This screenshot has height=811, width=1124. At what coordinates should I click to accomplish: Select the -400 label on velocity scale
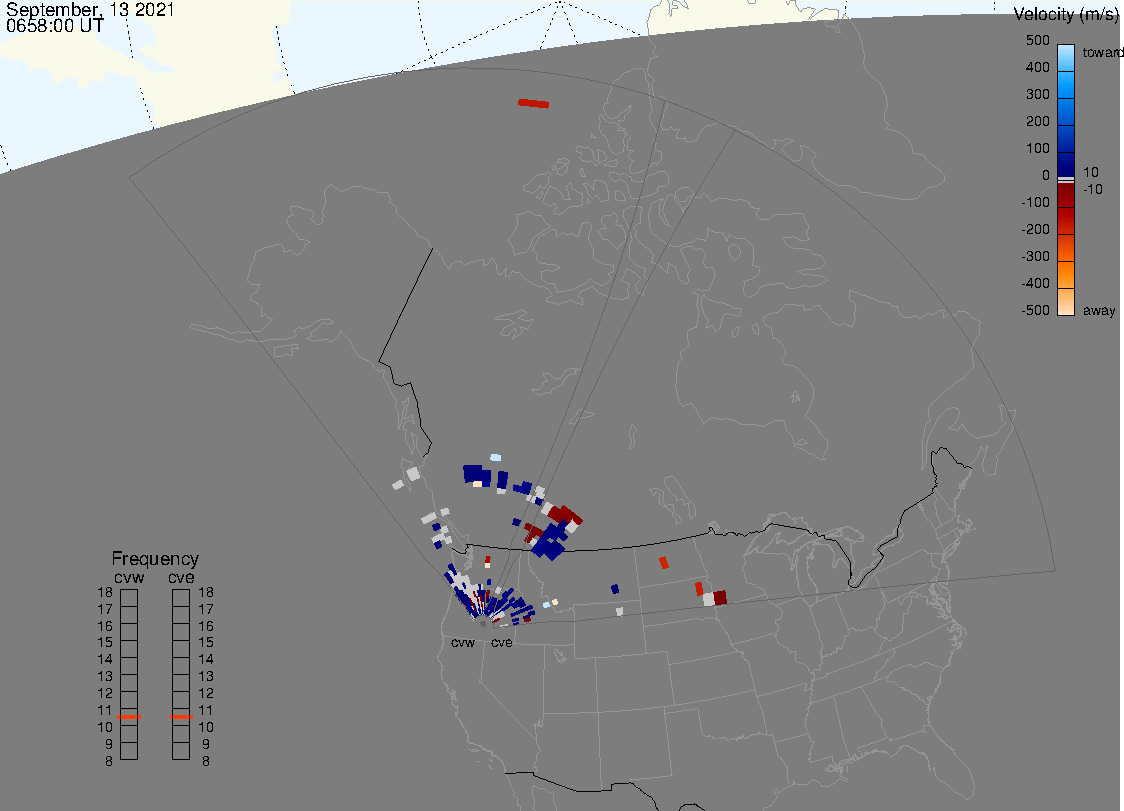(x=1035, y=283)
